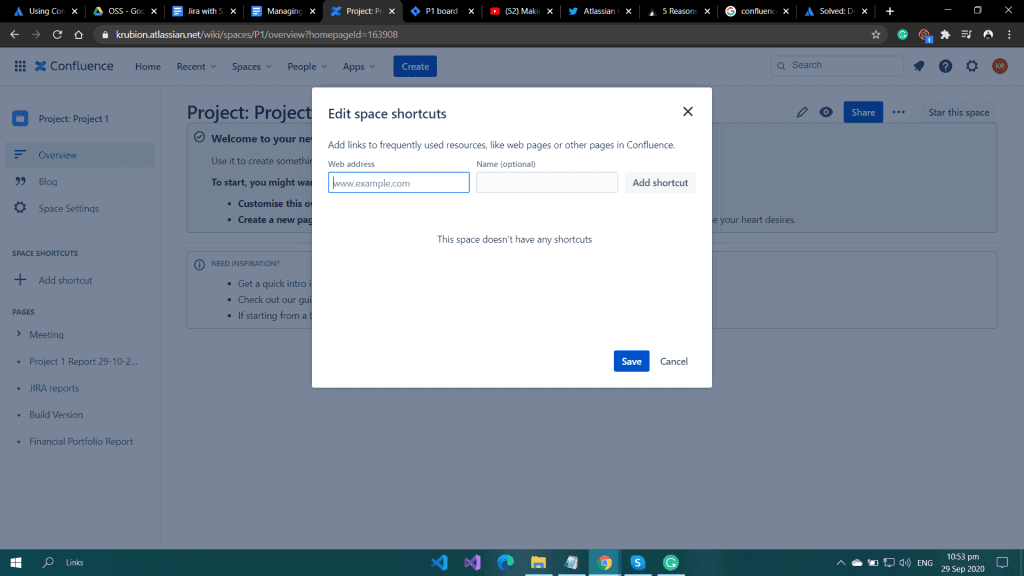Screen dimensions: 1024x576
Task: Bookmark this page with the star icon
Action: (876, 34)
